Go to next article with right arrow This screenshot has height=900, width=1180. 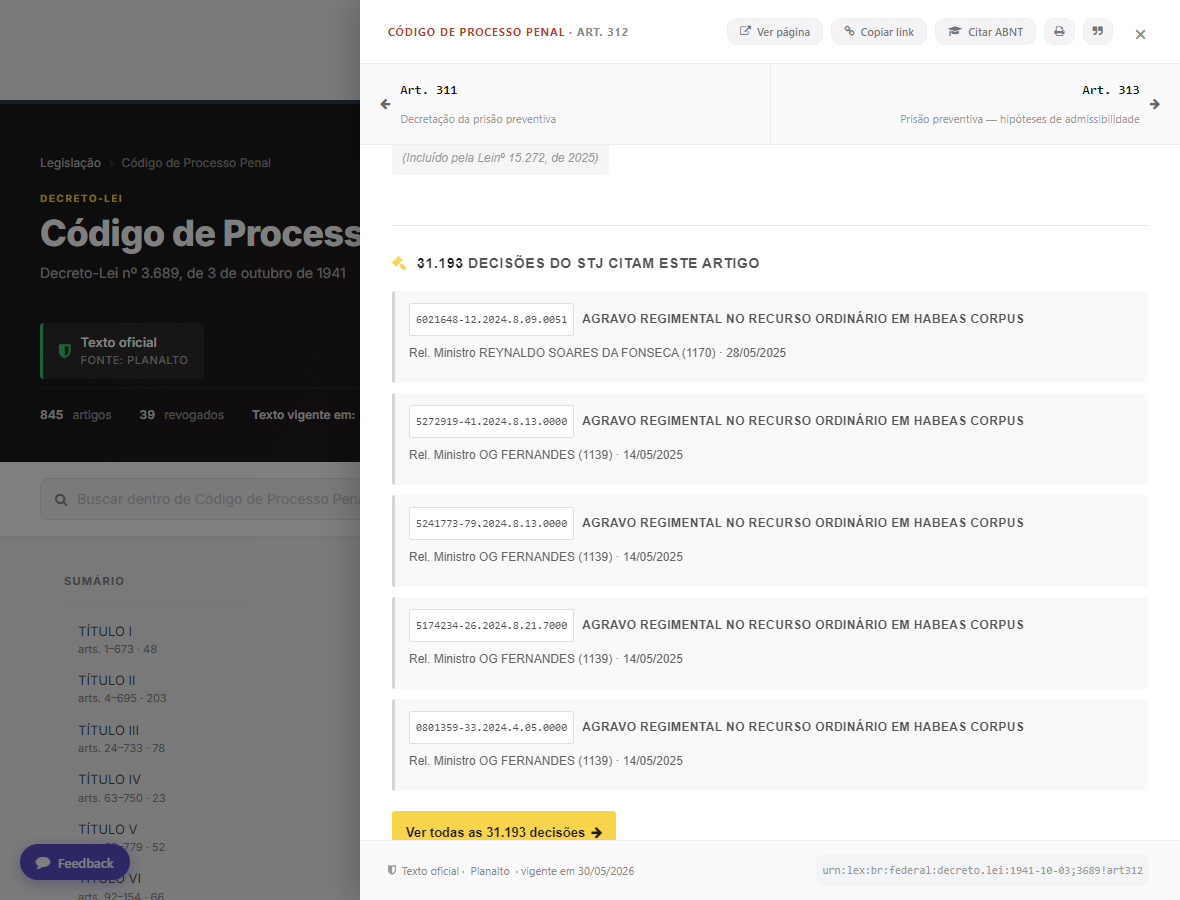click(1154, 104)
